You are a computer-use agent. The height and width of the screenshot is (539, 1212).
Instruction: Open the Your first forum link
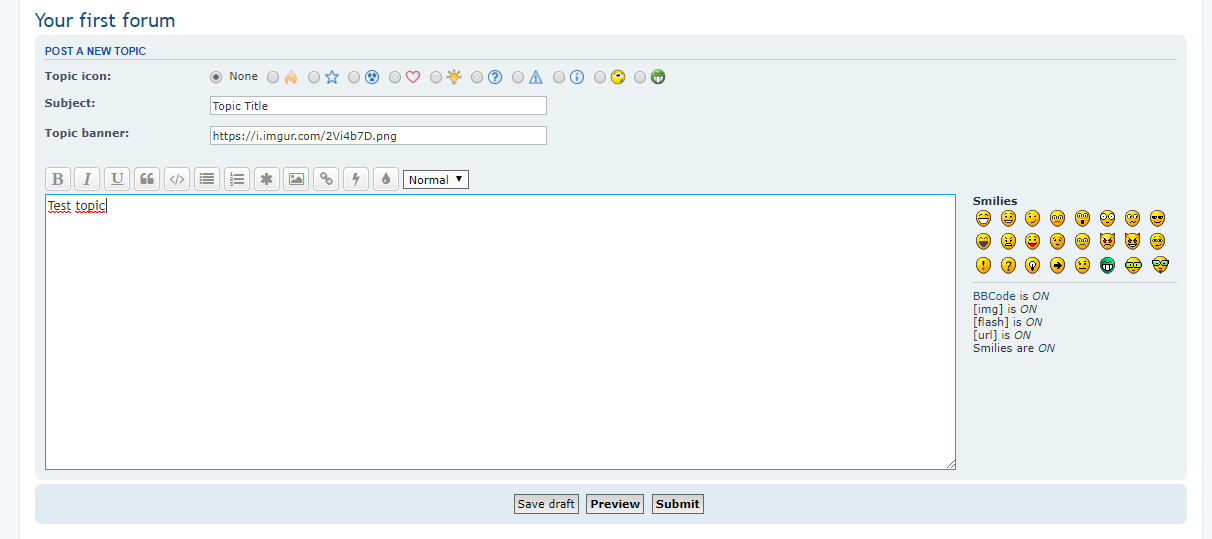(105, 20)
